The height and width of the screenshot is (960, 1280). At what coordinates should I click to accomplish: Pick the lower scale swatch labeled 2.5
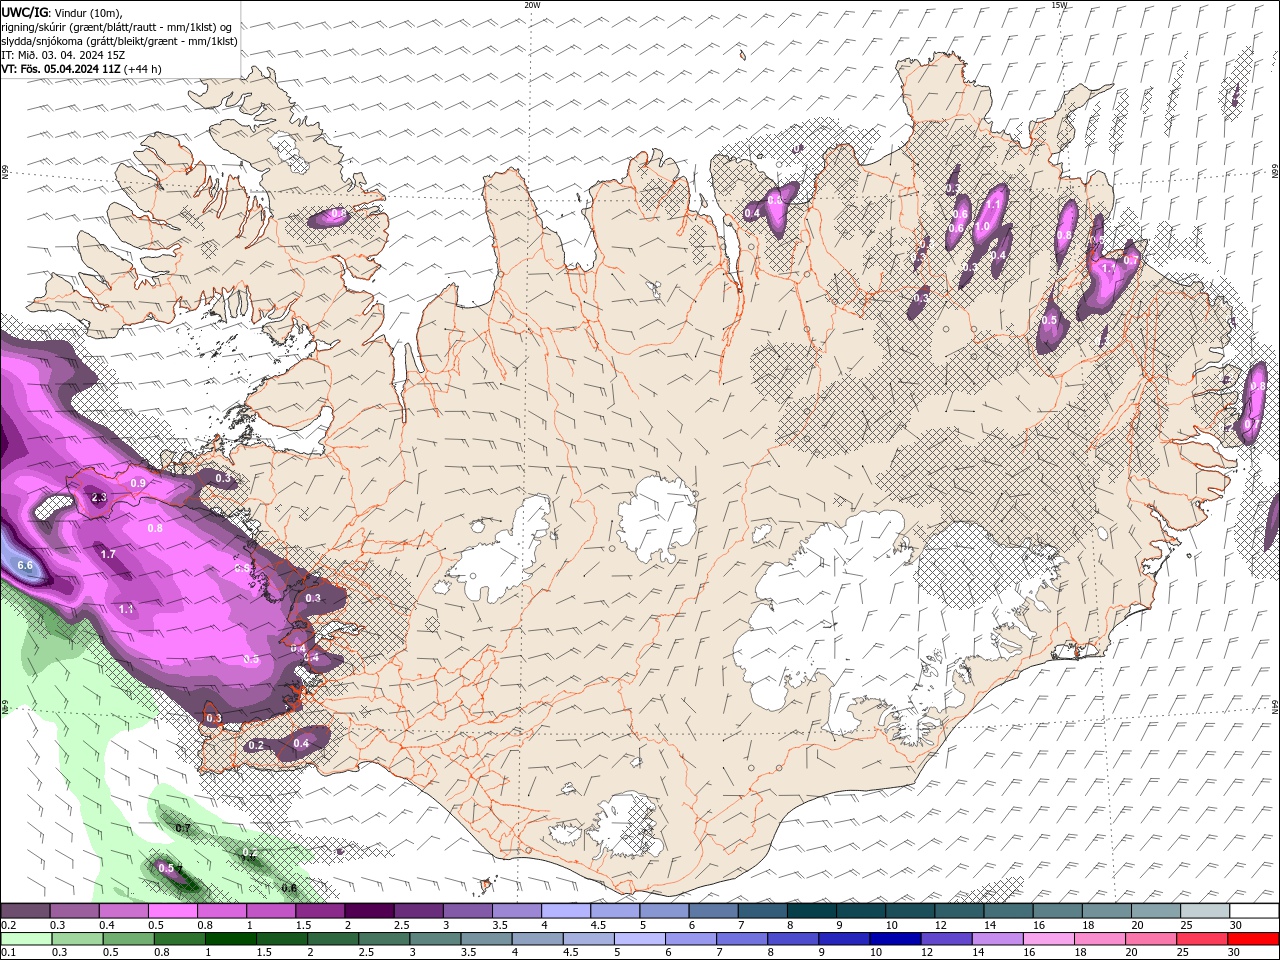click(x=384, y=938)
